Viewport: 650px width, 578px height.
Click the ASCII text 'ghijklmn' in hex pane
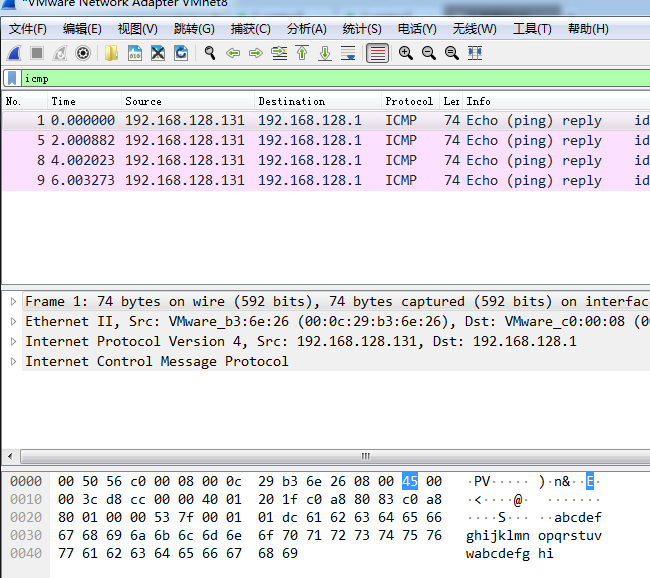coord(497,536)
